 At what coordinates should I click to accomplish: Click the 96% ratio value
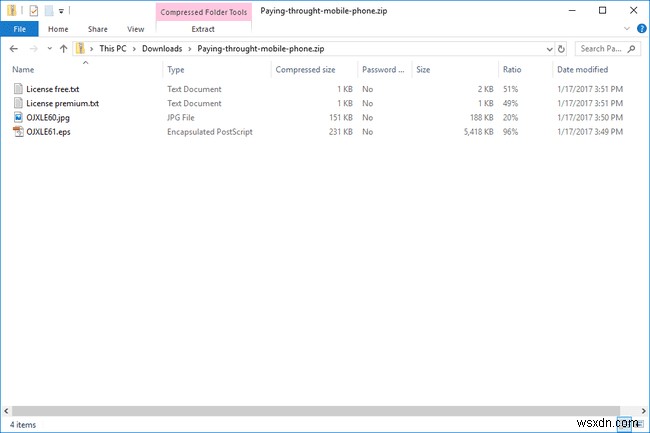510,132
